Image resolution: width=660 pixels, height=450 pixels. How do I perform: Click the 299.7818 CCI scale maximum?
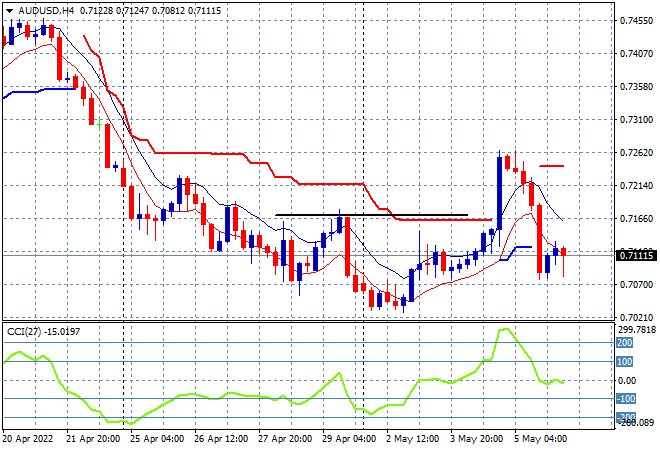[636, 330]
